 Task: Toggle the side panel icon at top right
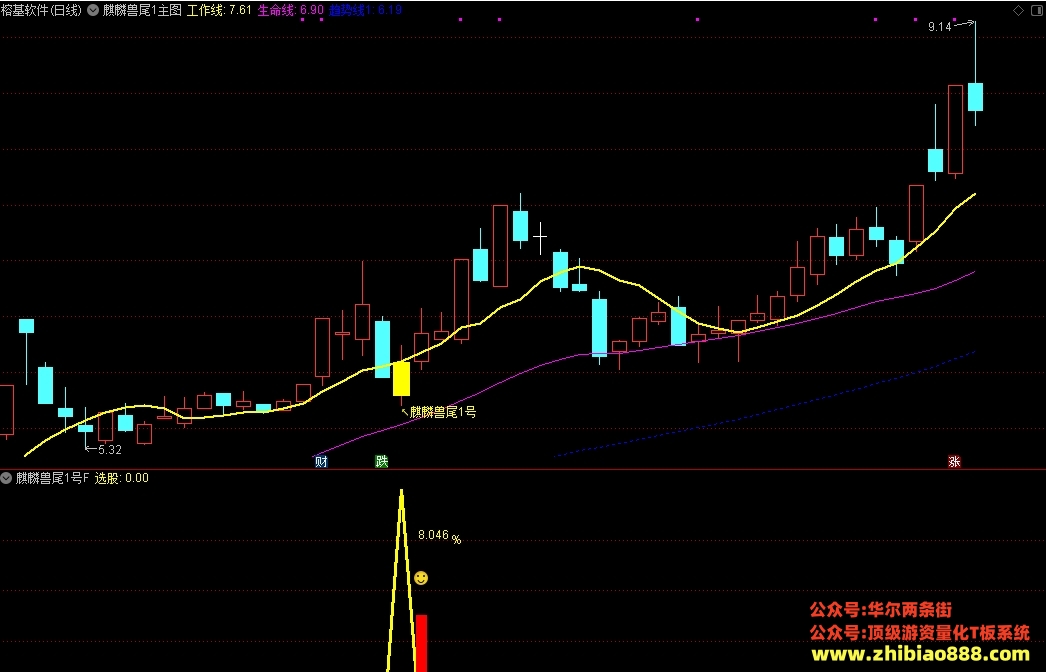(1038, 11)
